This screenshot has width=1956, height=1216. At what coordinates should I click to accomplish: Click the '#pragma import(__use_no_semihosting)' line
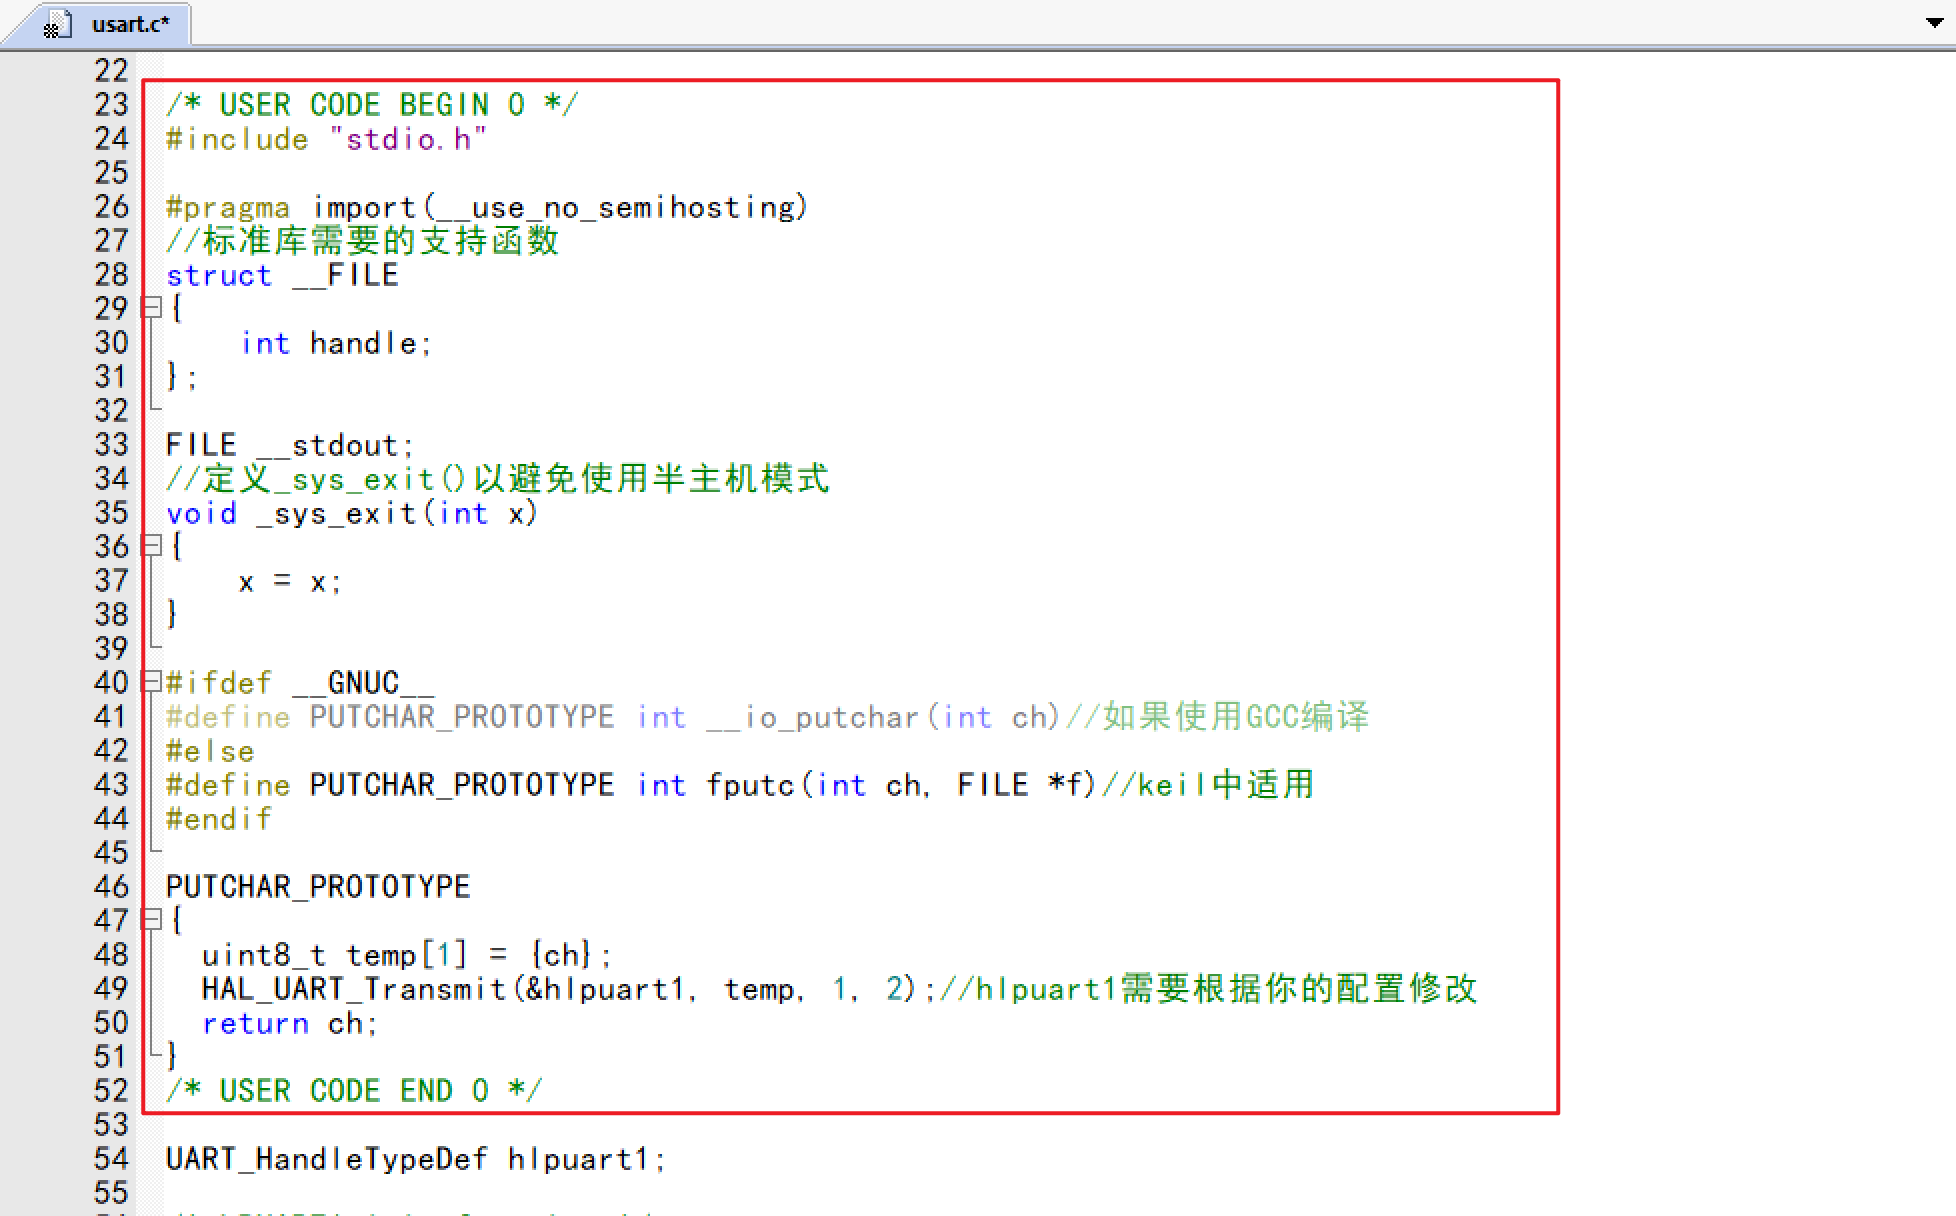pos(487,207)
